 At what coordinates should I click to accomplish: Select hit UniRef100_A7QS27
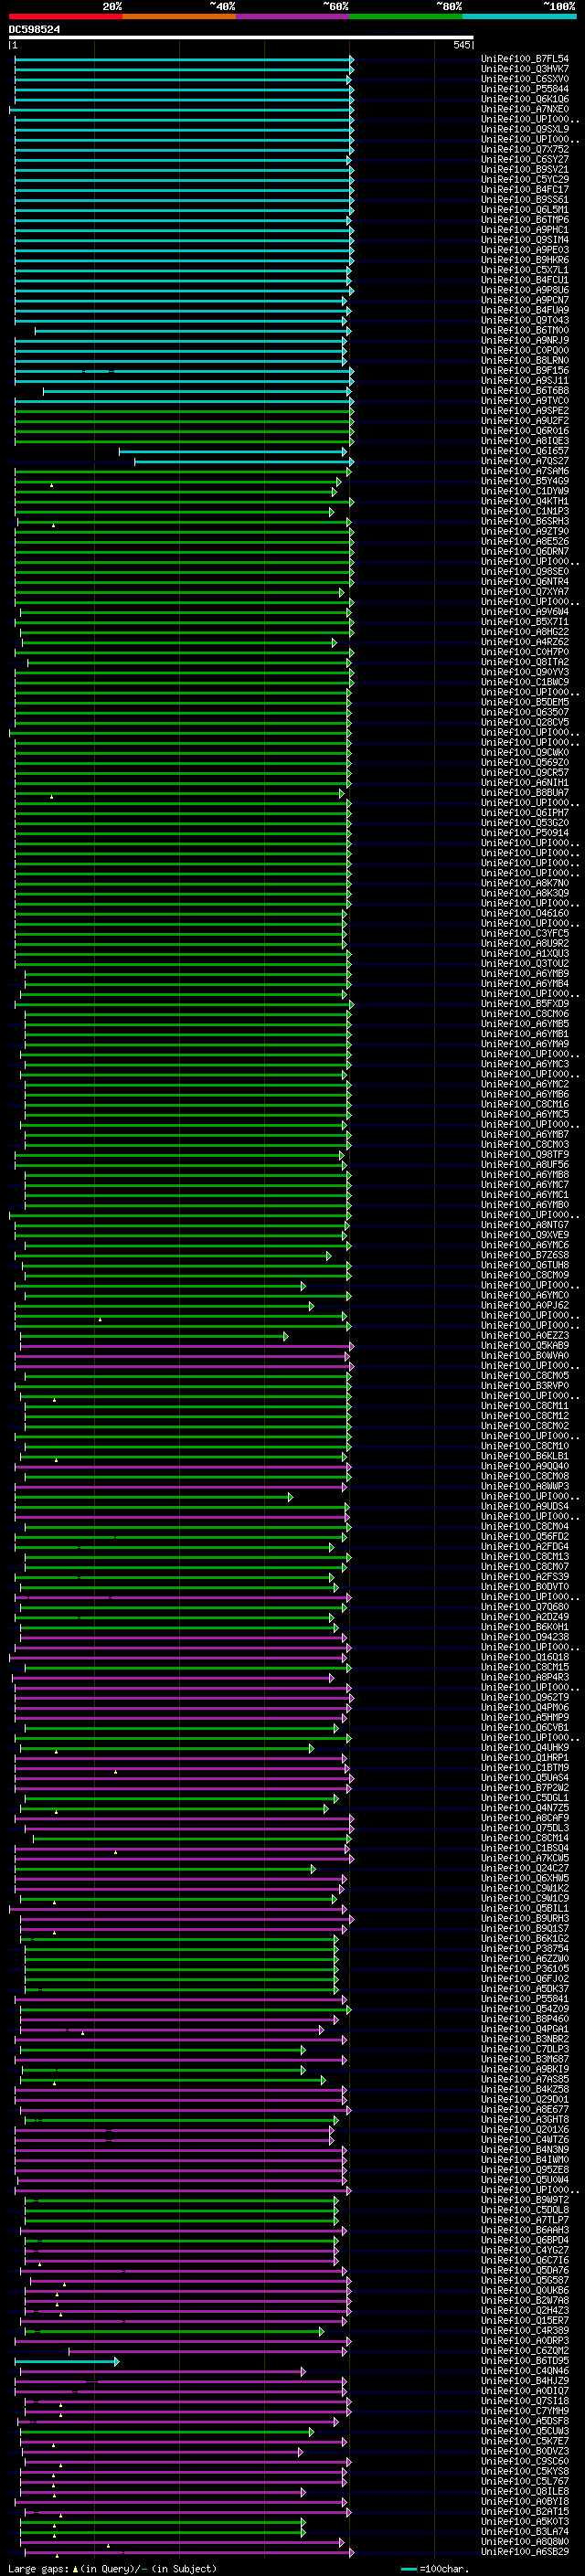[x=525, y=462]
